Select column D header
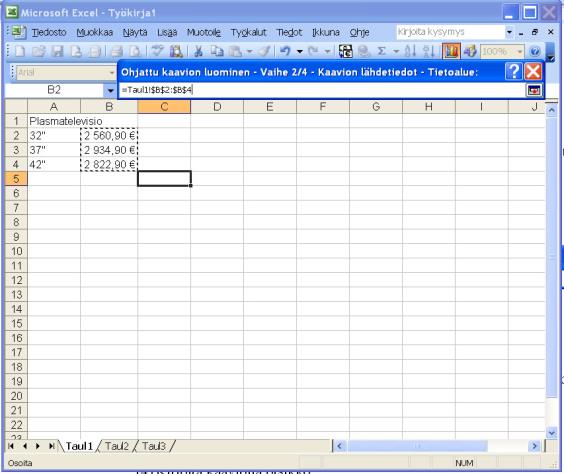The width and height of the screenshot is (564, 474). click(x=217, y=107)
